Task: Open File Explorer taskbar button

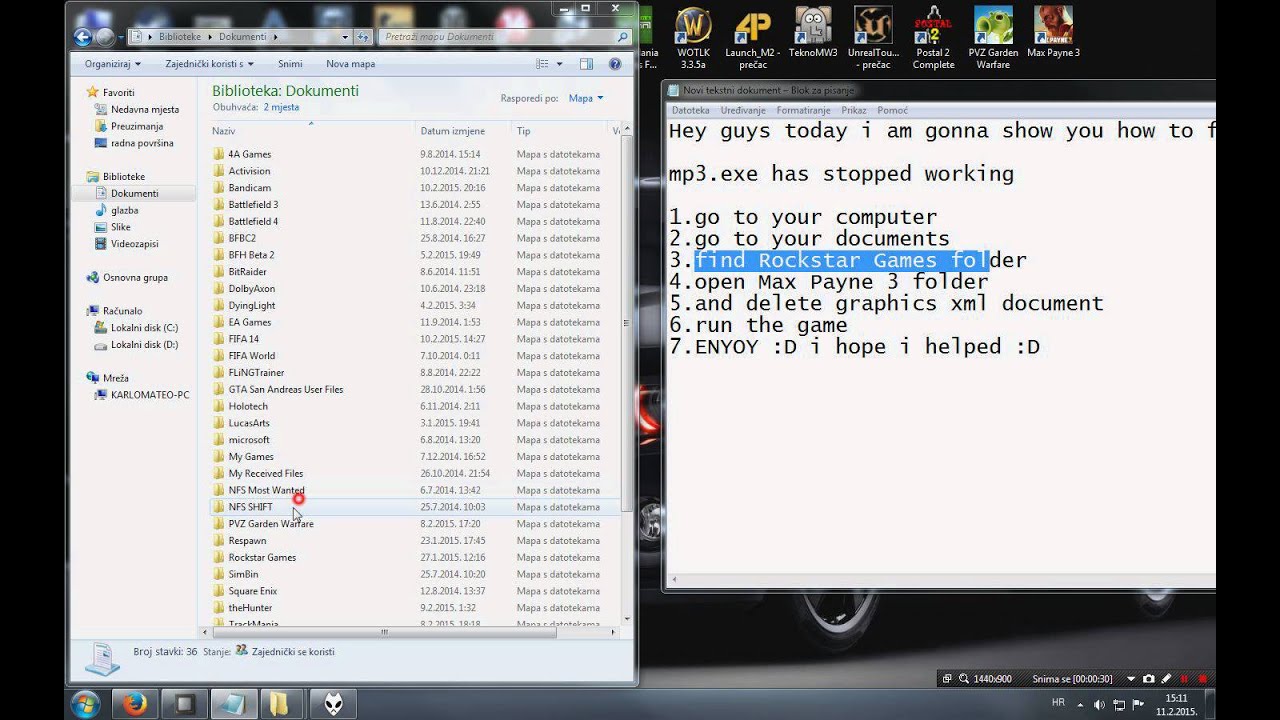Action: pyautogui.click(x=281, y=704)
